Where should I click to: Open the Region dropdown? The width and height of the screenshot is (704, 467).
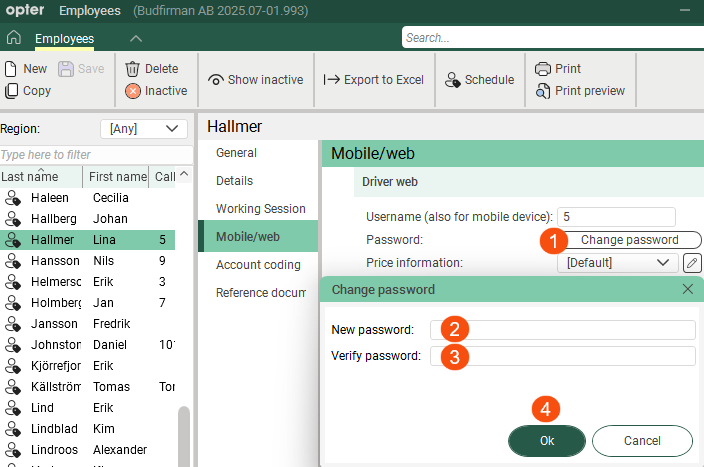144,128
